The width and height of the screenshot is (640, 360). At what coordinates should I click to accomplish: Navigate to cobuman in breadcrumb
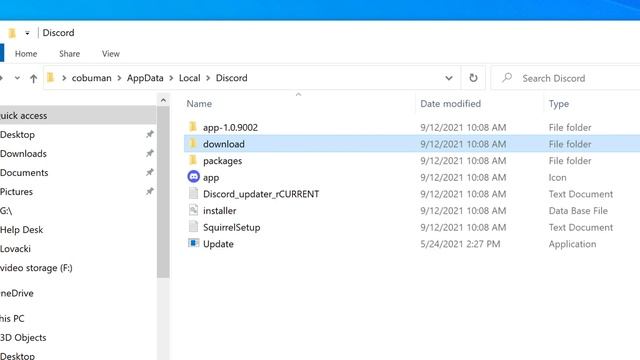click(x=91, y=78)
